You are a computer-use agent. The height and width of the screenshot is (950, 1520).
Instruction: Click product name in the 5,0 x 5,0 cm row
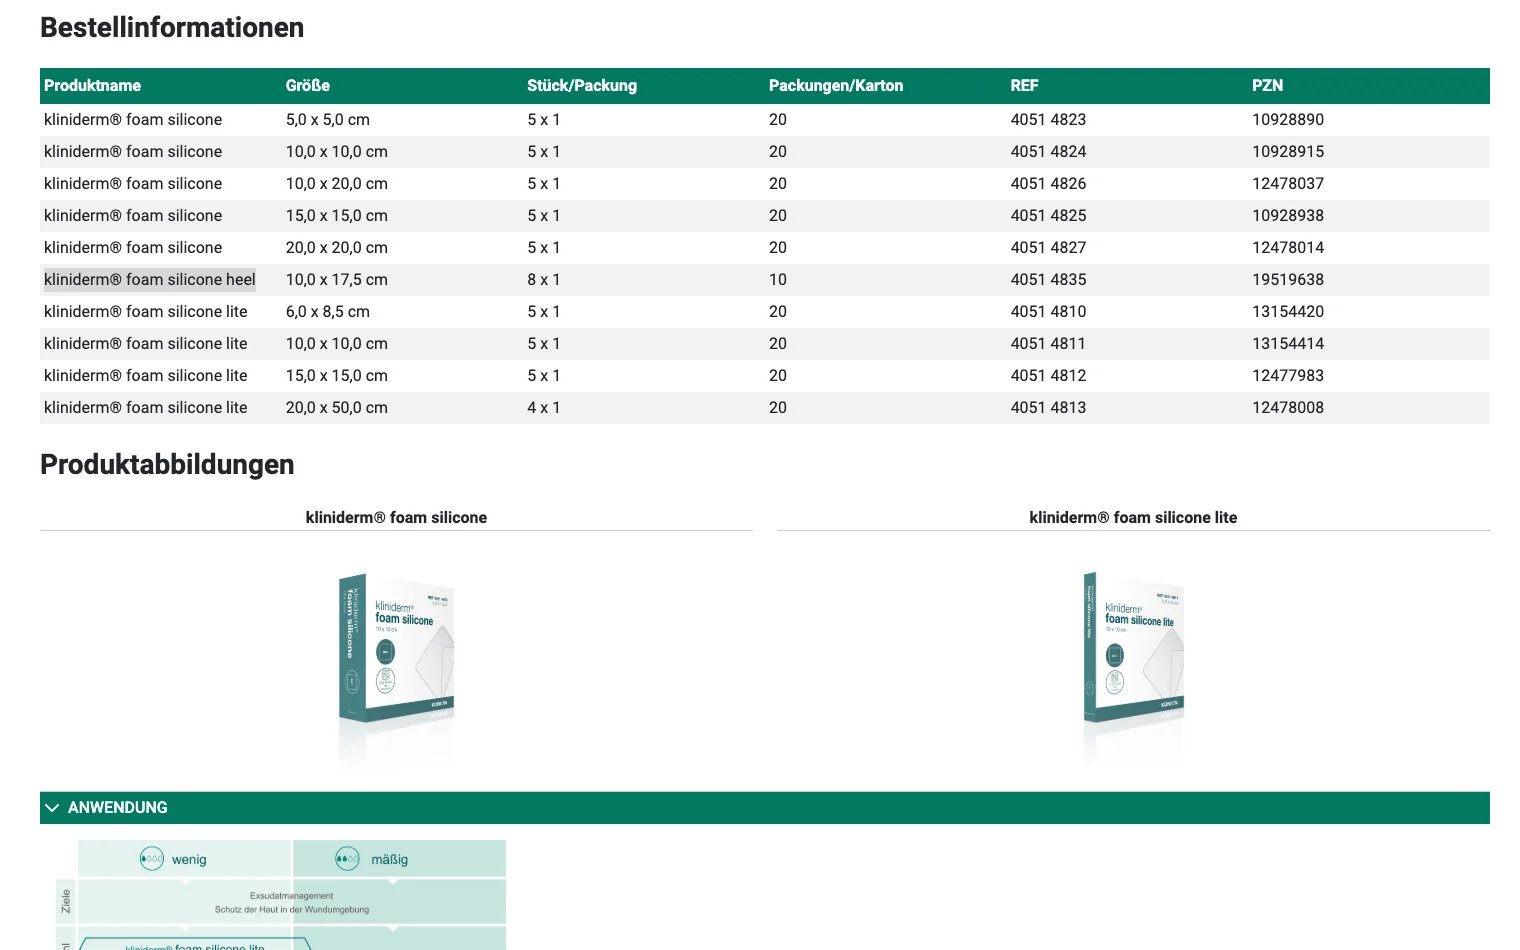[x=133, y=120]
